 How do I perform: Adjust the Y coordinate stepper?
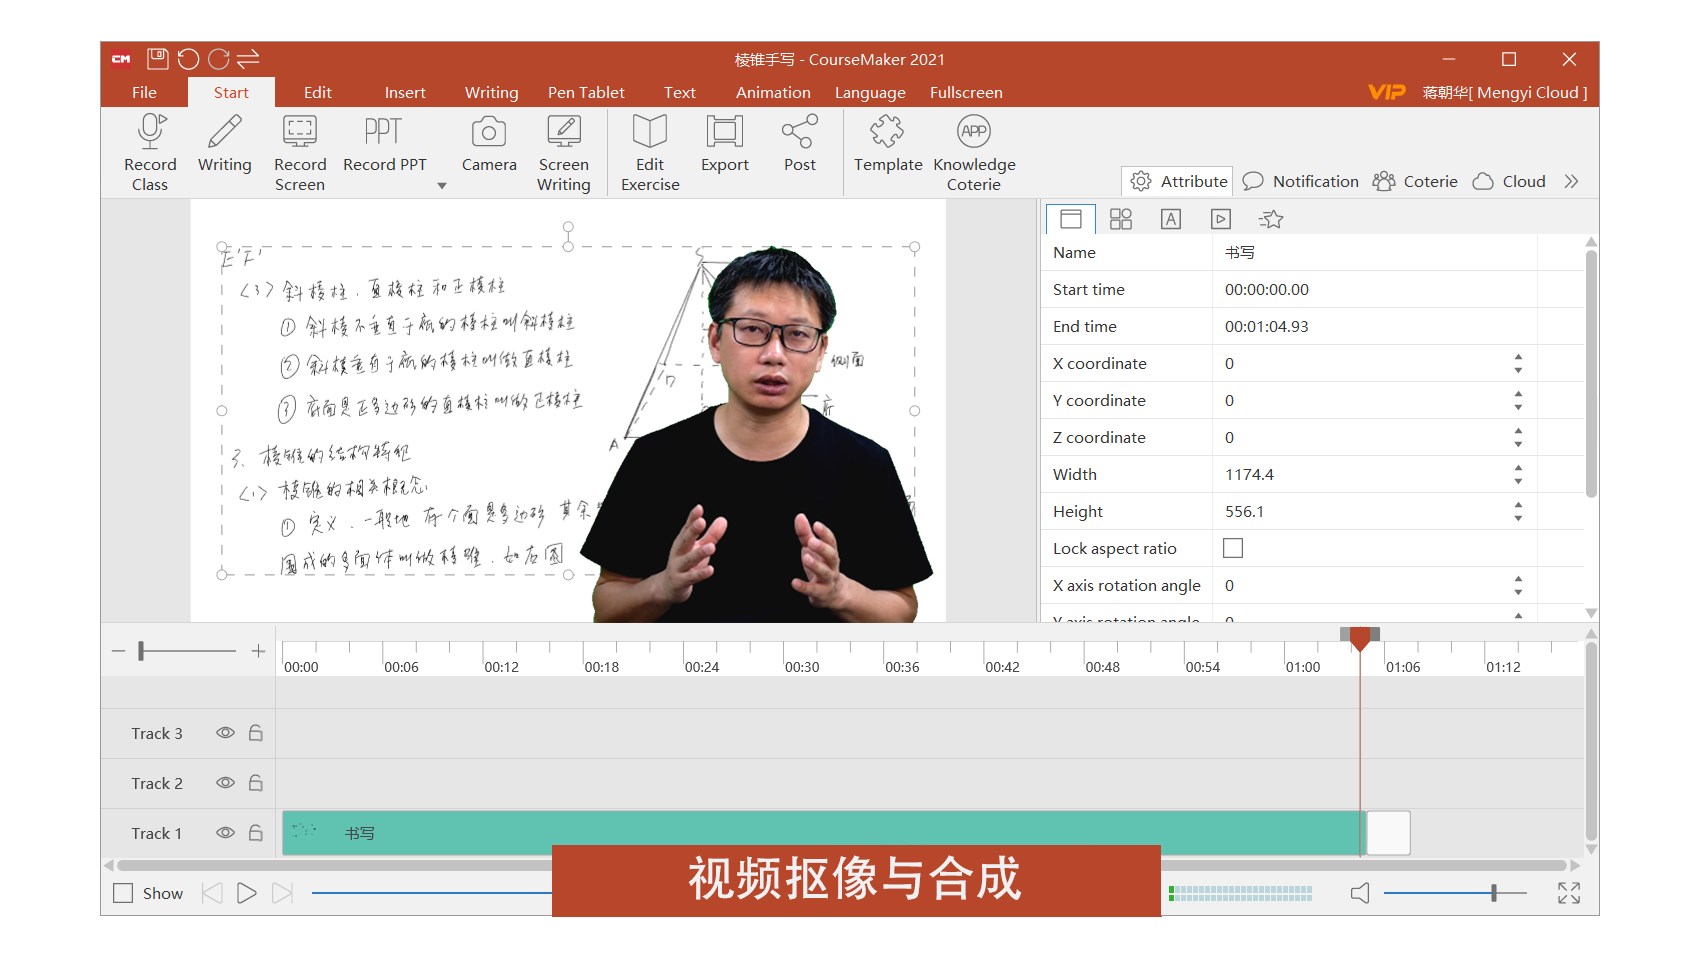tap(1518, 400)
